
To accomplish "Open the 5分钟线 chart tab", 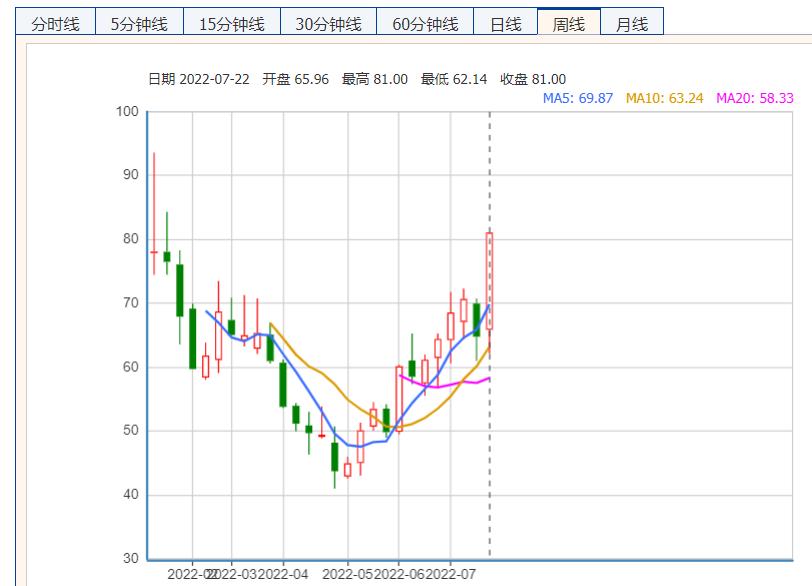I will [140, 24].
